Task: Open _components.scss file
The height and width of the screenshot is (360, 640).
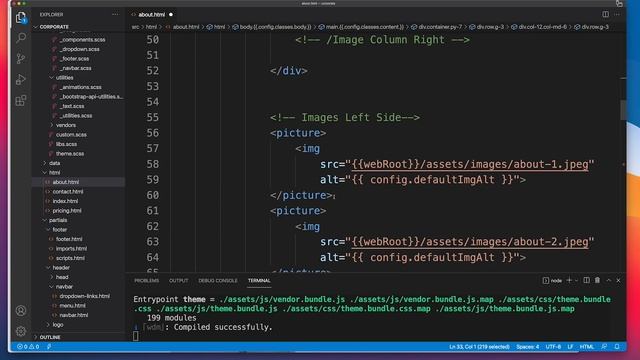Action: (82, 40)
